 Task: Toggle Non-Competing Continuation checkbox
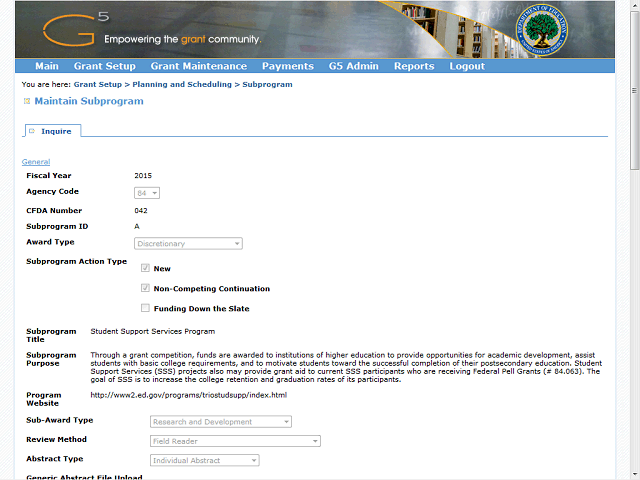click(145, 288)
